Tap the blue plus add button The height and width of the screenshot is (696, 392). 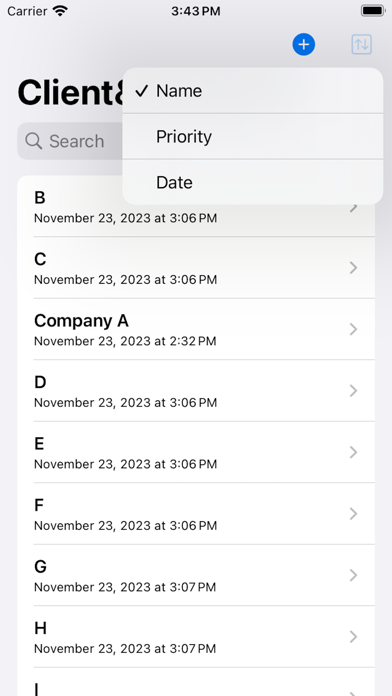pos(304,44)
